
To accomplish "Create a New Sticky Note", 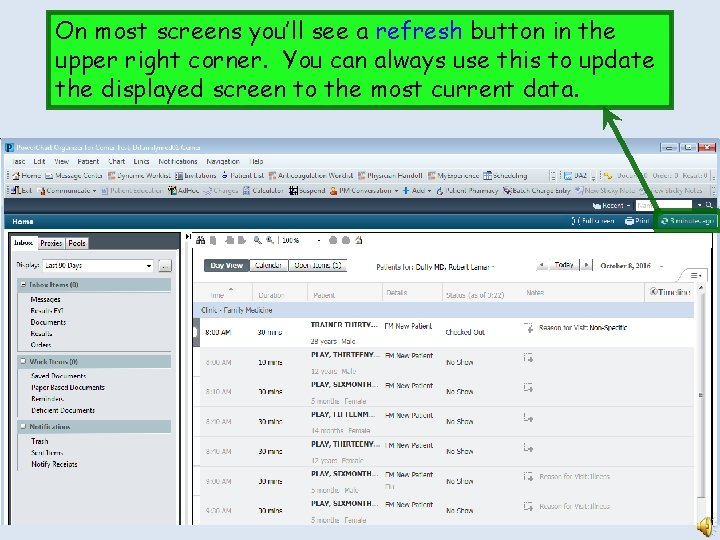I will 605,190.
